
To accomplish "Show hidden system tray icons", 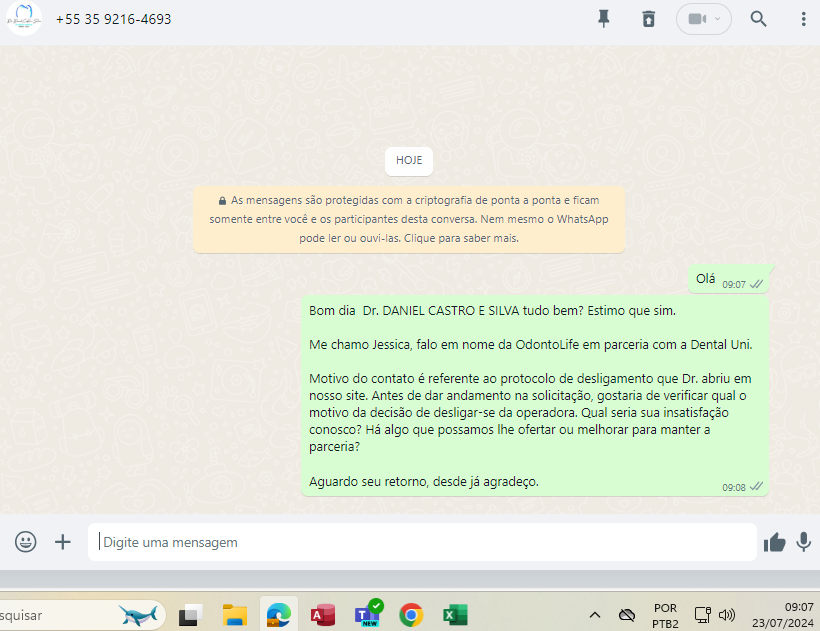I will click(x=595, y=615).
